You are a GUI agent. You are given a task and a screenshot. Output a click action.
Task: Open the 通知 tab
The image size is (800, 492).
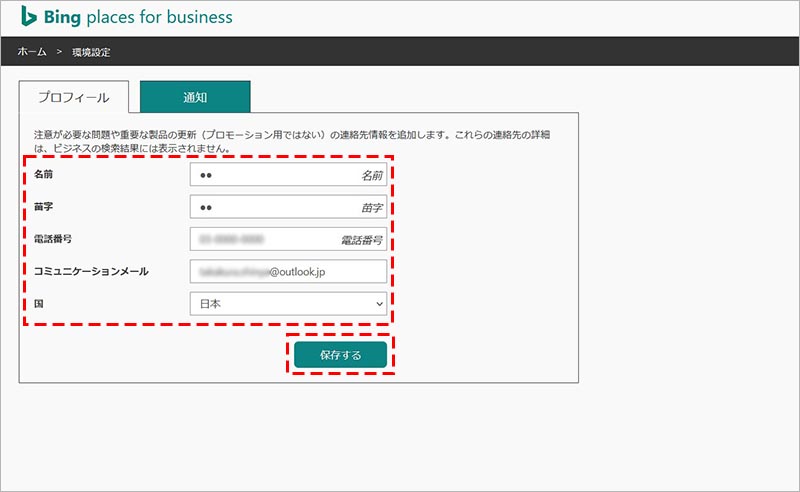coord(195,98)
